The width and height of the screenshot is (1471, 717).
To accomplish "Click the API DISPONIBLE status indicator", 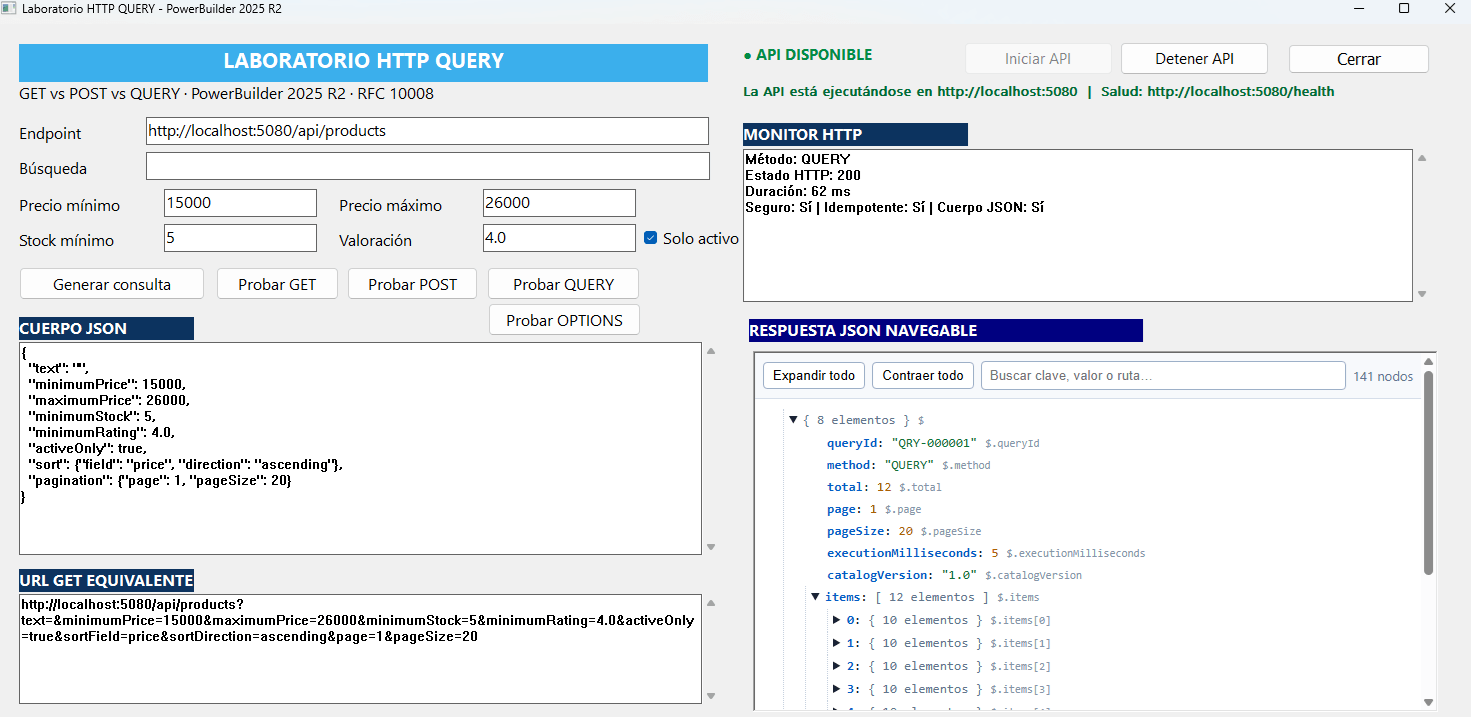I will click(x=808, y=55).
